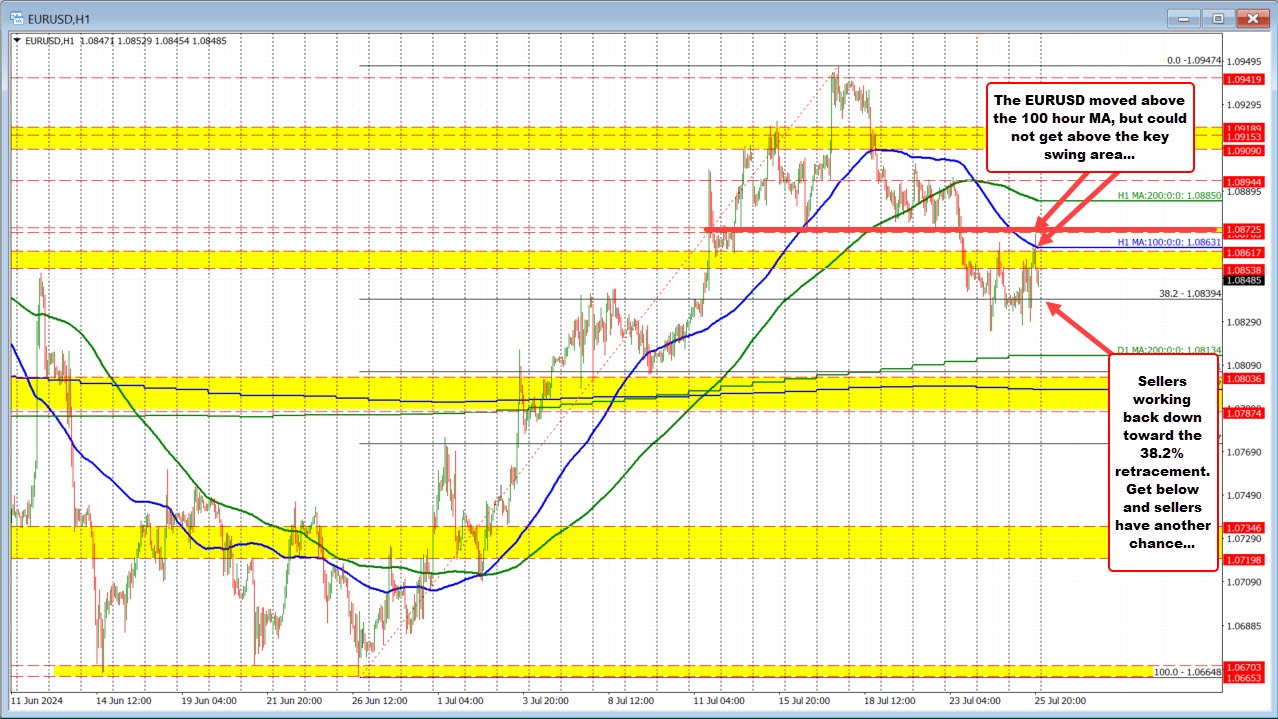
Task: Click the '26 Jun 12:00' time axis label
Action: [x=380, y=701]
